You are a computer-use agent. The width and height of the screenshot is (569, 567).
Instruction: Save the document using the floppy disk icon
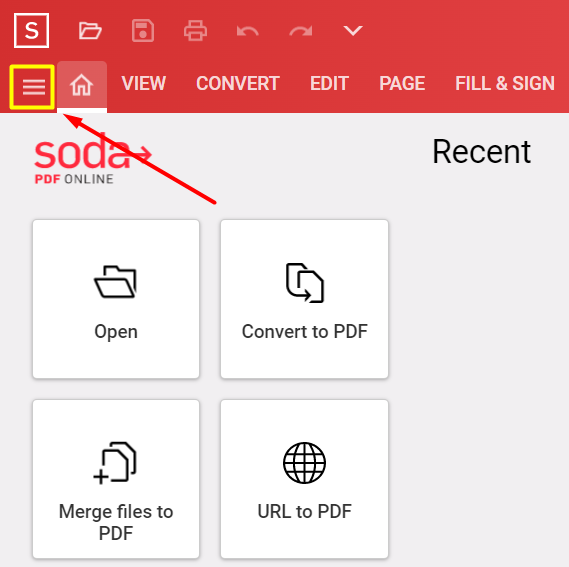(143, 30)
